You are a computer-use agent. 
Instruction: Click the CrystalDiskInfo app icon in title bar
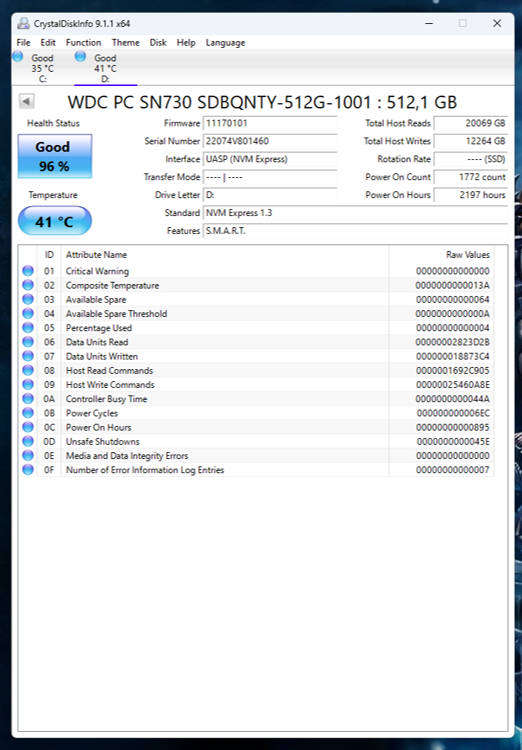(23, 23)
